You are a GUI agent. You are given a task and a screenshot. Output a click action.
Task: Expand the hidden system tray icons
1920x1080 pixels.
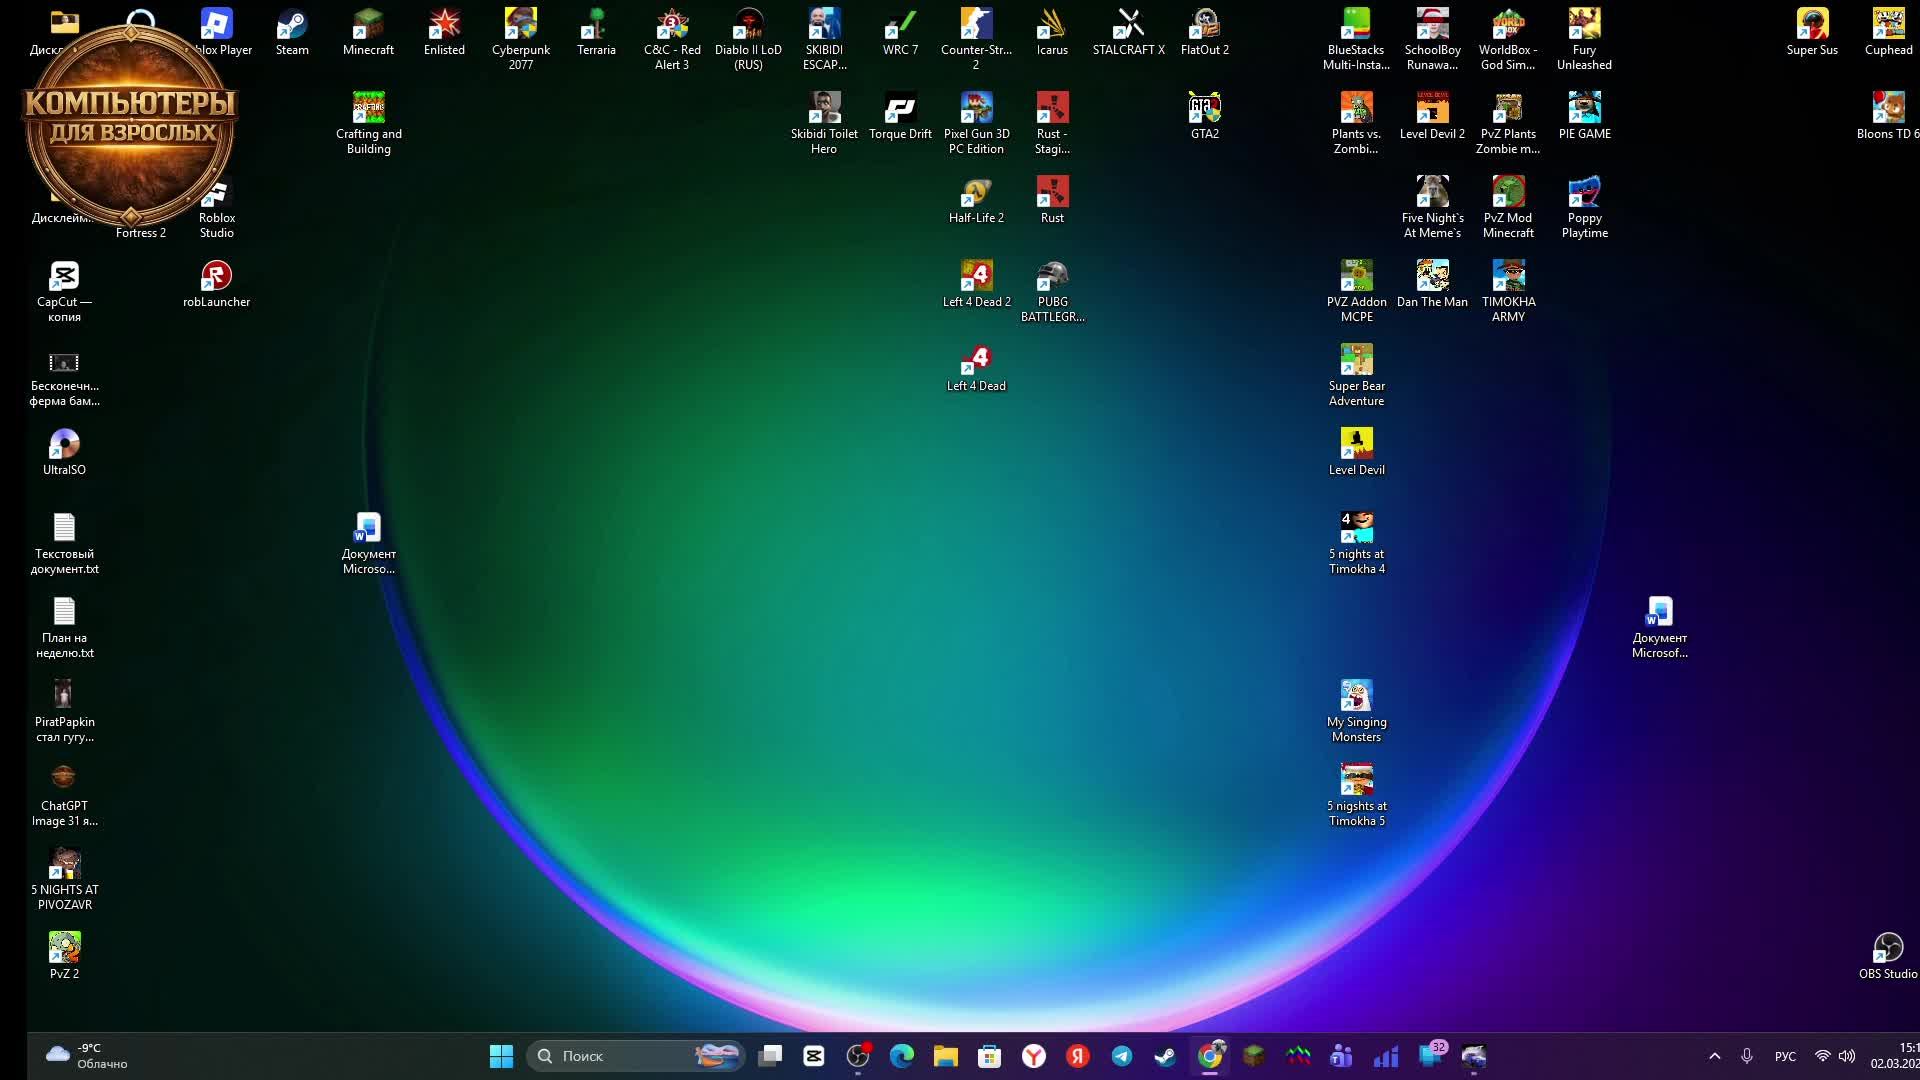(1714, 1056)
